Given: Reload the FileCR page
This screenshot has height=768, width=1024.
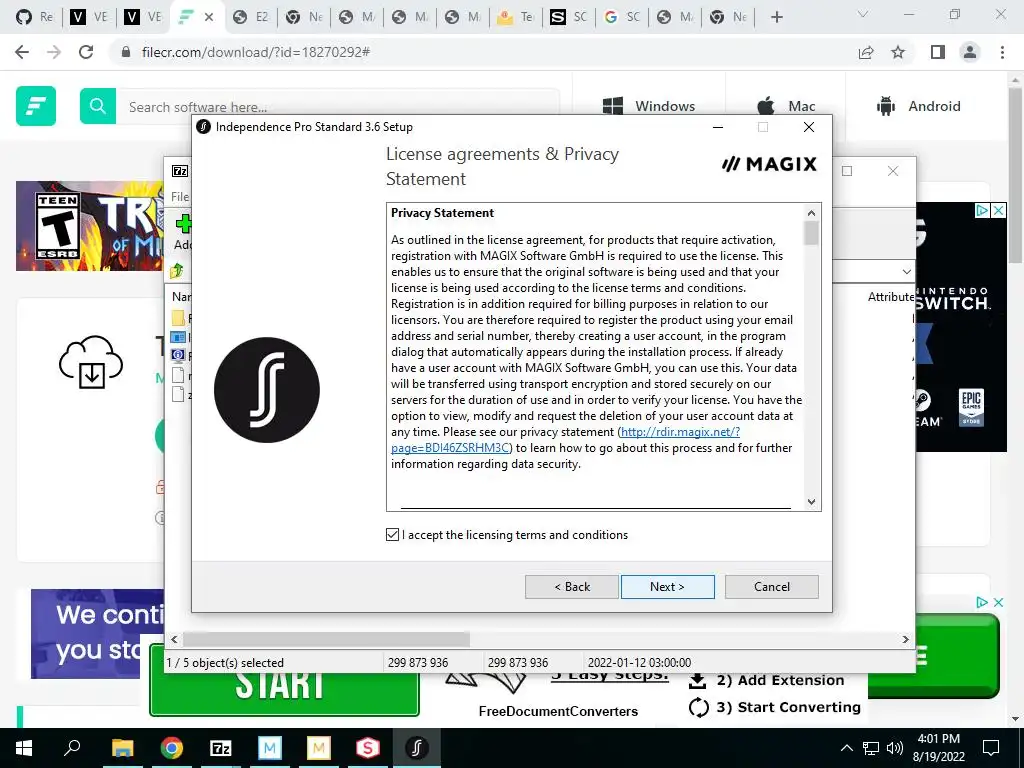Looking at the screenshot, I should [x=86, y=52].
